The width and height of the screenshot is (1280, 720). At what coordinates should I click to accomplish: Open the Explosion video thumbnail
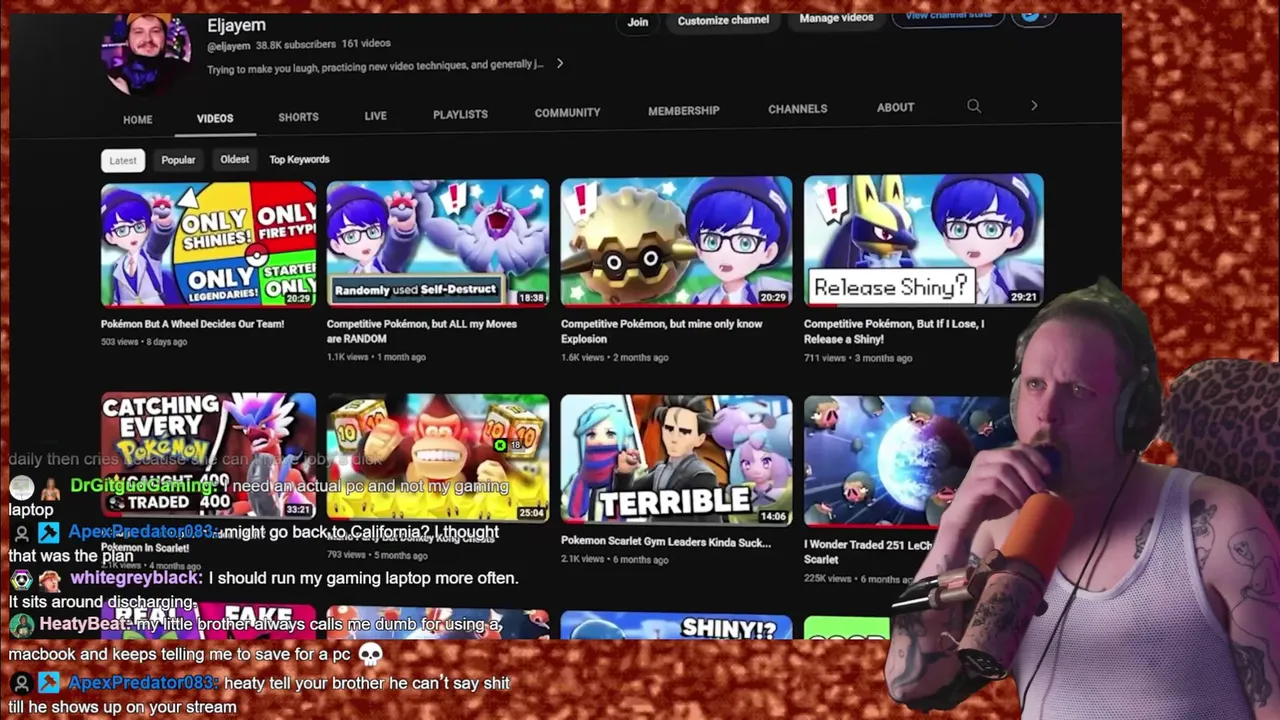tap(676, 241)
